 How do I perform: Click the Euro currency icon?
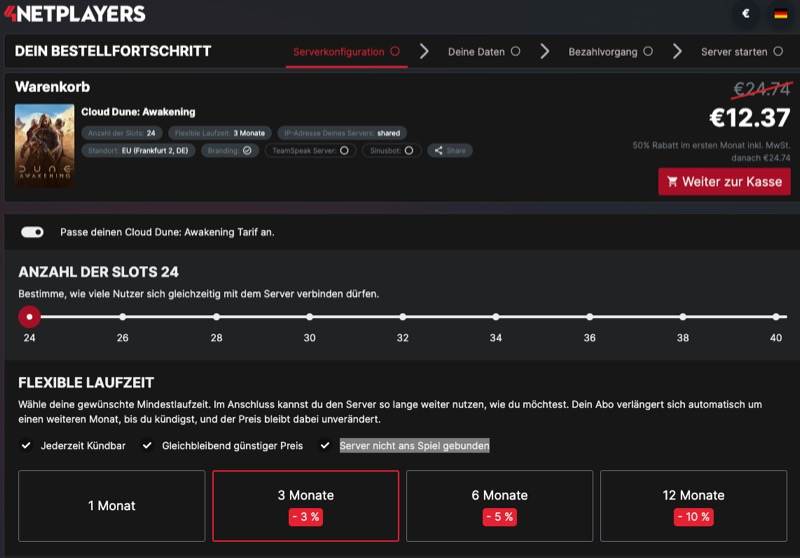pos(746,14)
